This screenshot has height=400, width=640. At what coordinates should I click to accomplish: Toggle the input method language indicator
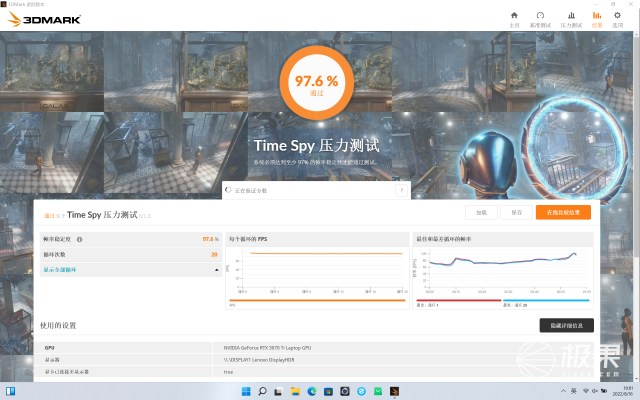point(573,391)
